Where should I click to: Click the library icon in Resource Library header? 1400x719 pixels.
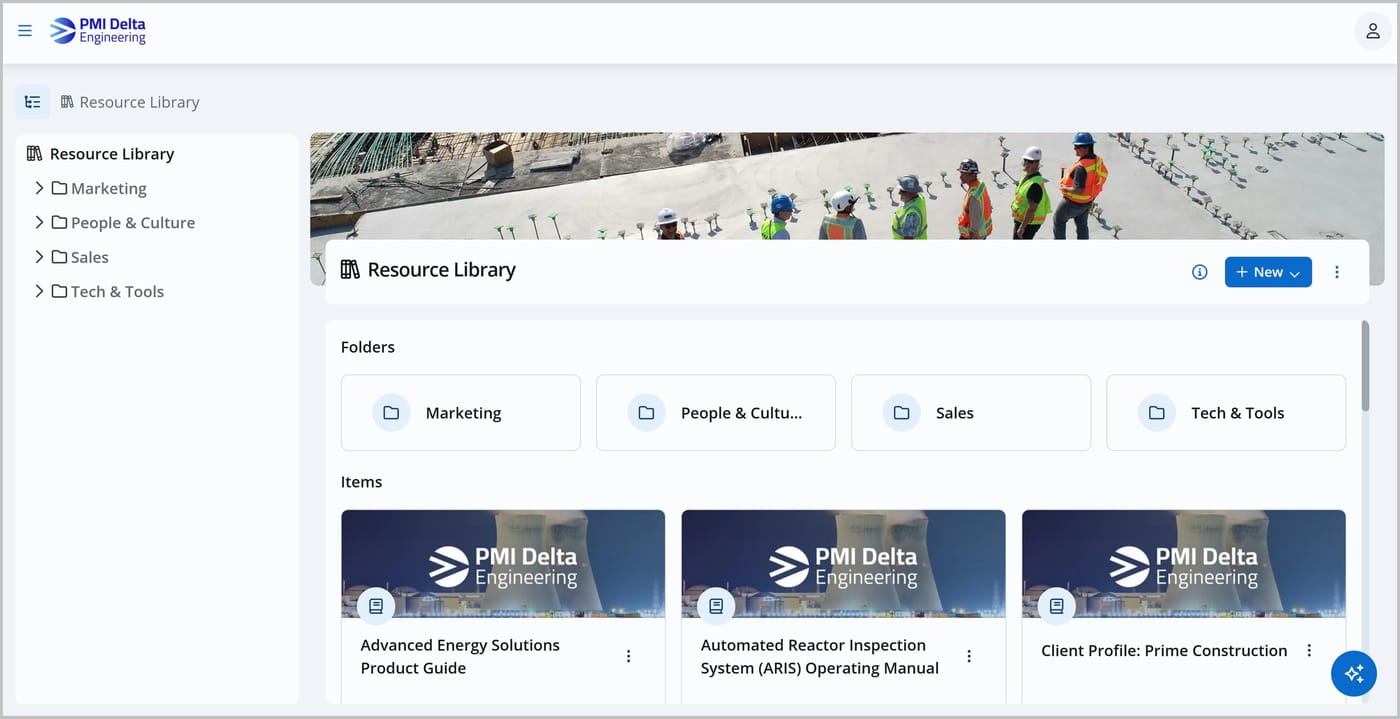[350, 269]
